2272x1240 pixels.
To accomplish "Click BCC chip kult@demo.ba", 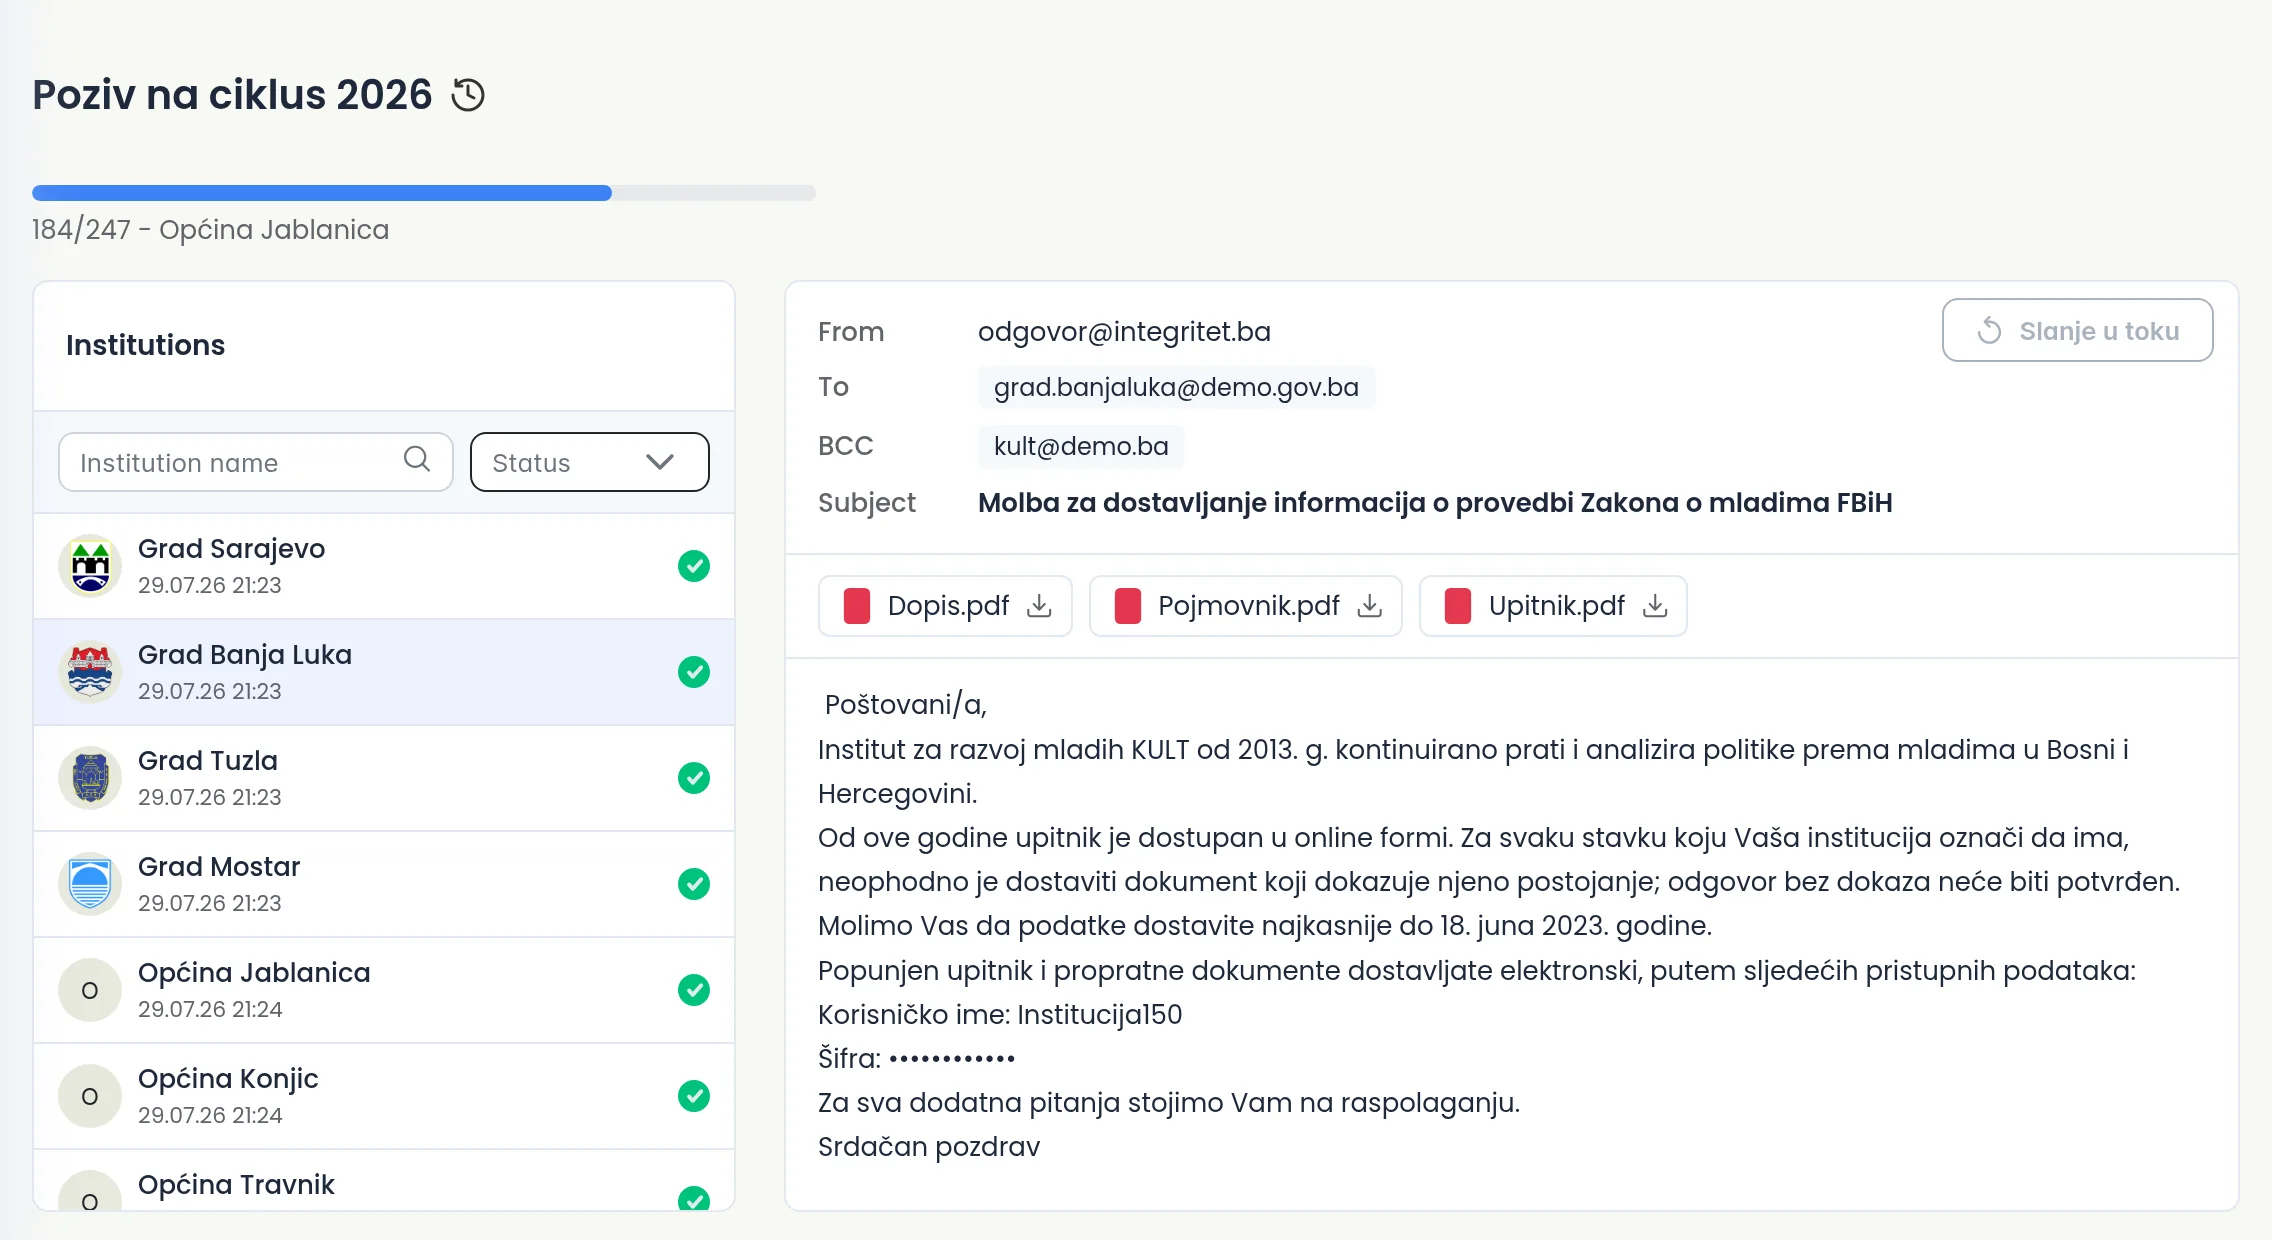I will click(x=1081, y=446).
